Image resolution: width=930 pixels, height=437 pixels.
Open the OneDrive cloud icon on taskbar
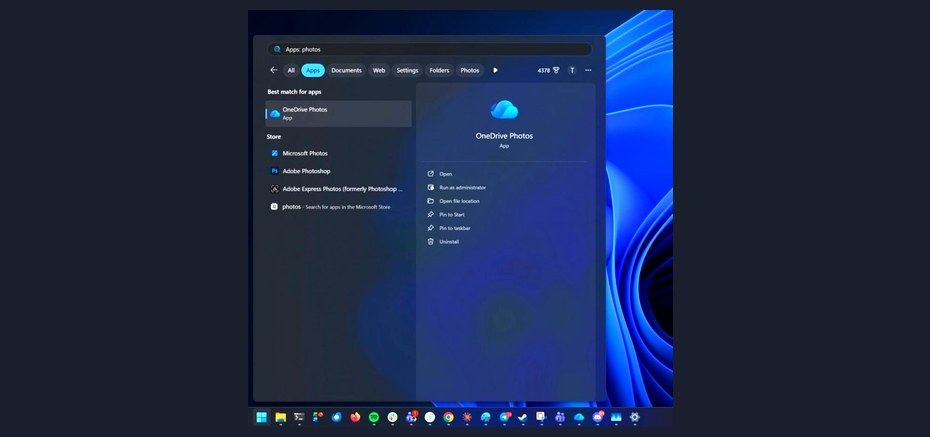coord(579,417)
